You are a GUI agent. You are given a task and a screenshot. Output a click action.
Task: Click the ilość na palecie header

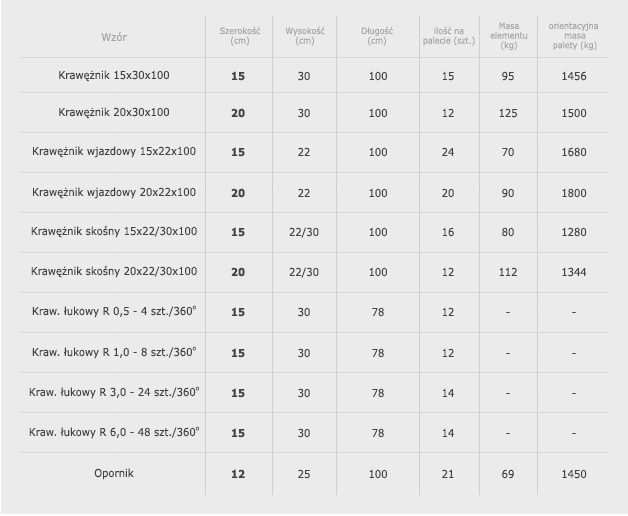449,36
